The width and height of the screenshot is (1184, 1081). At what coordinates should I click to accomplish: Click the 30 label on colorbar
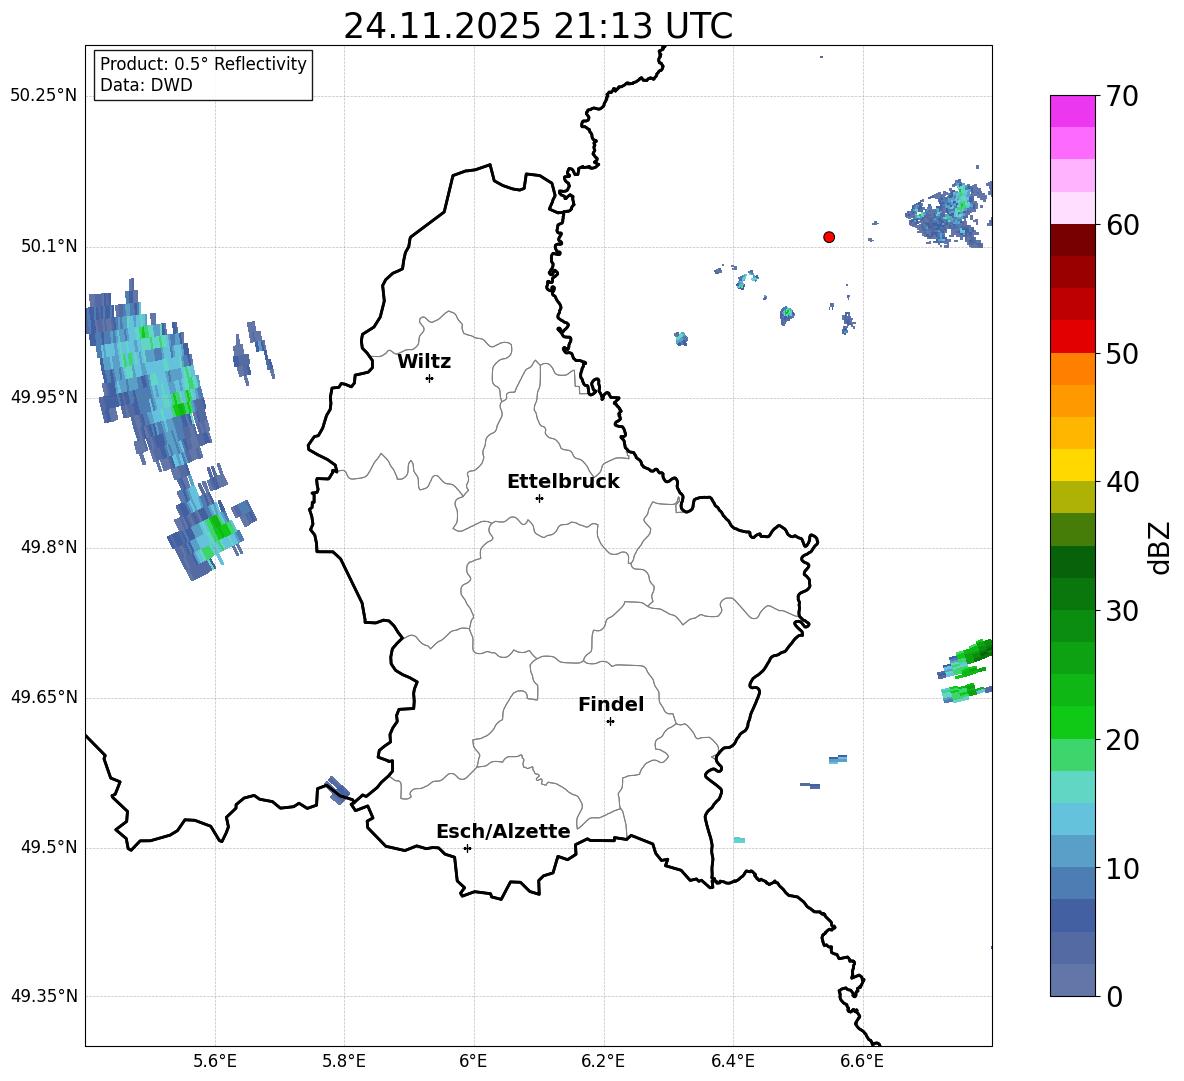coord(1122,611)
